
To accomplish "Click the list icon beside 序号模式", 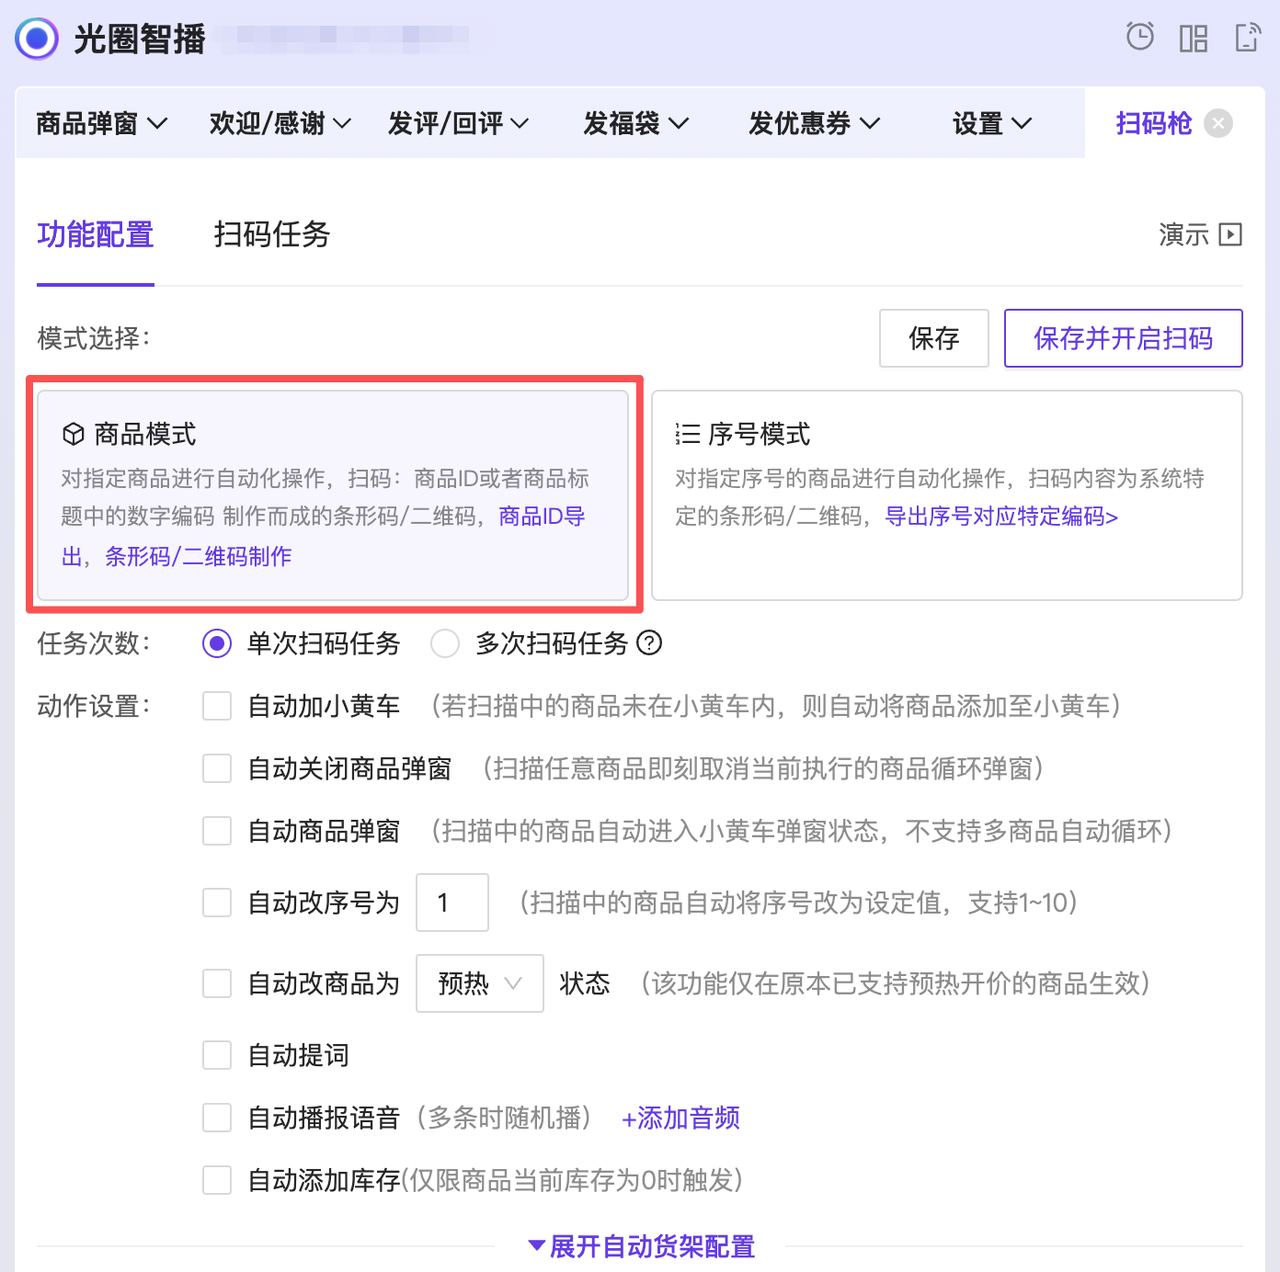I will 686,434.
